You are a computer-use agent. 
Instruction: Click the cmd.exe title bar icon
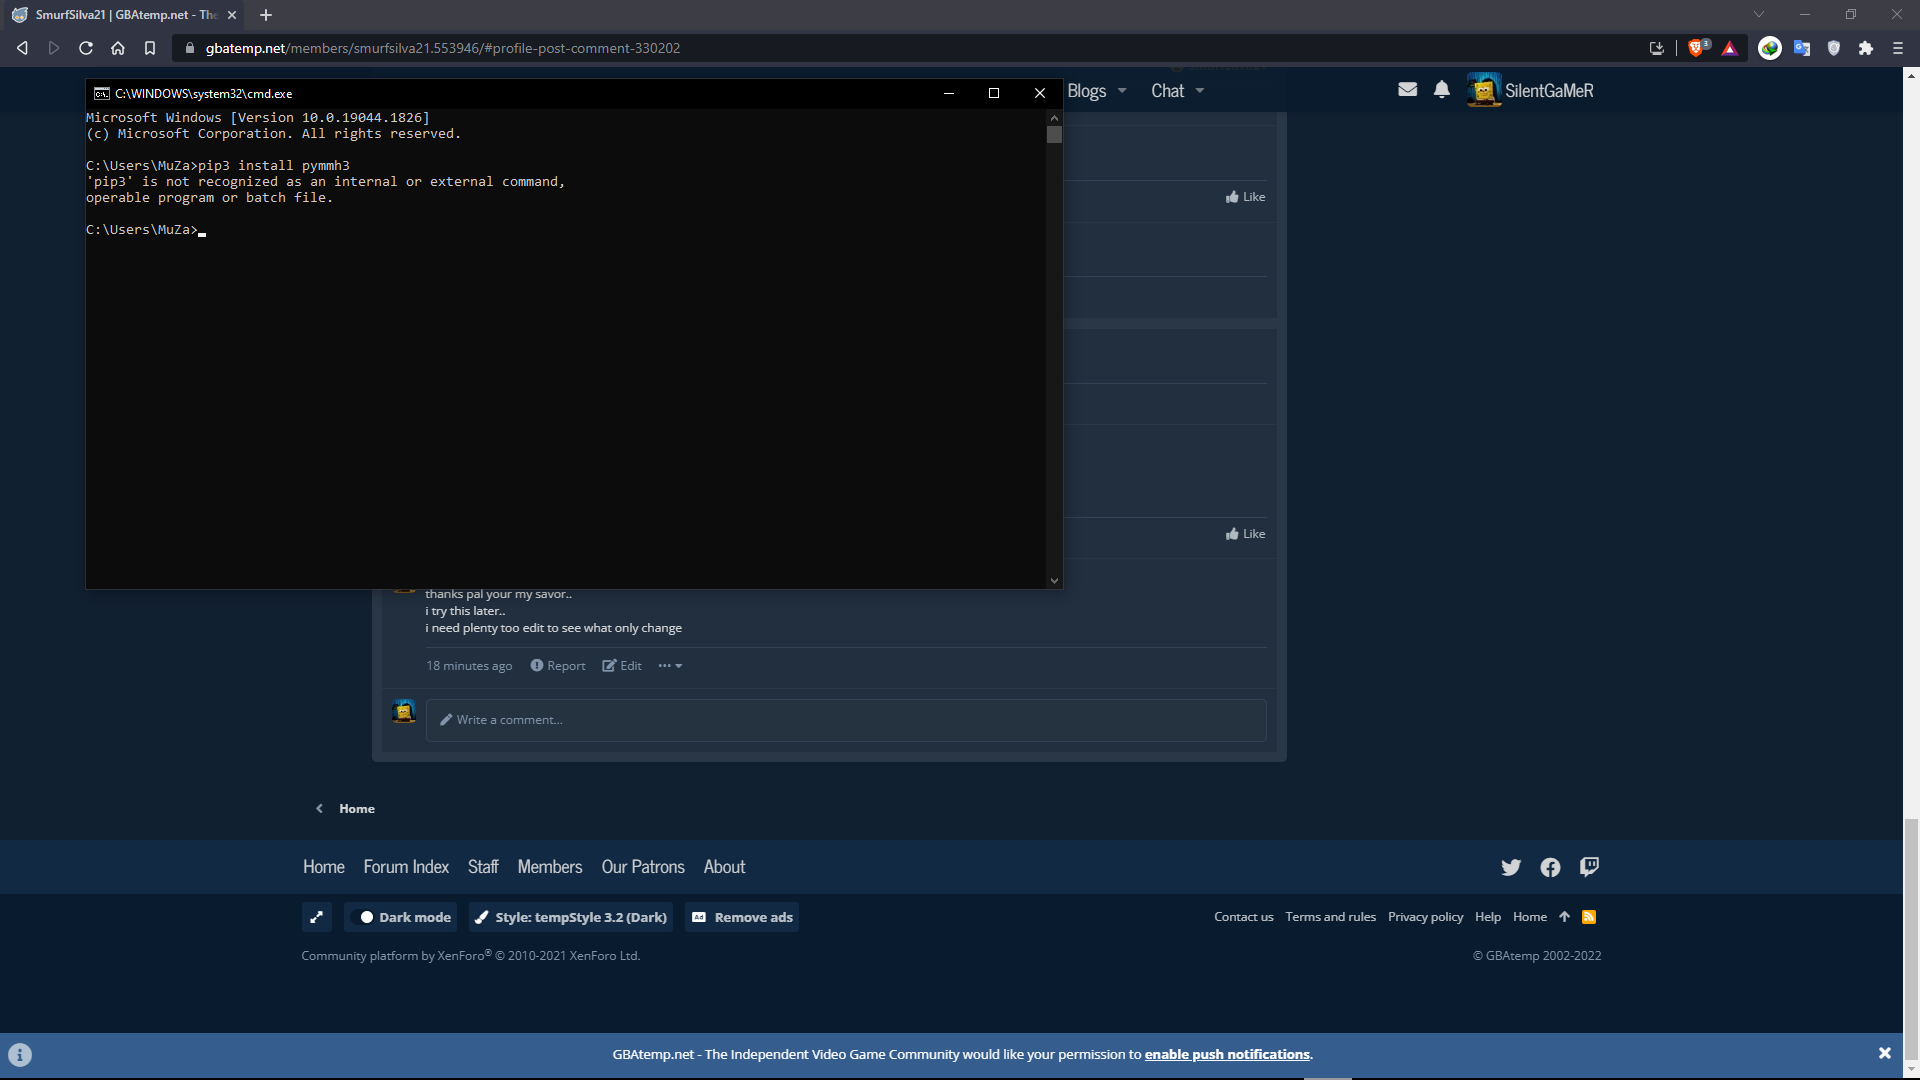tap(102, 93)
